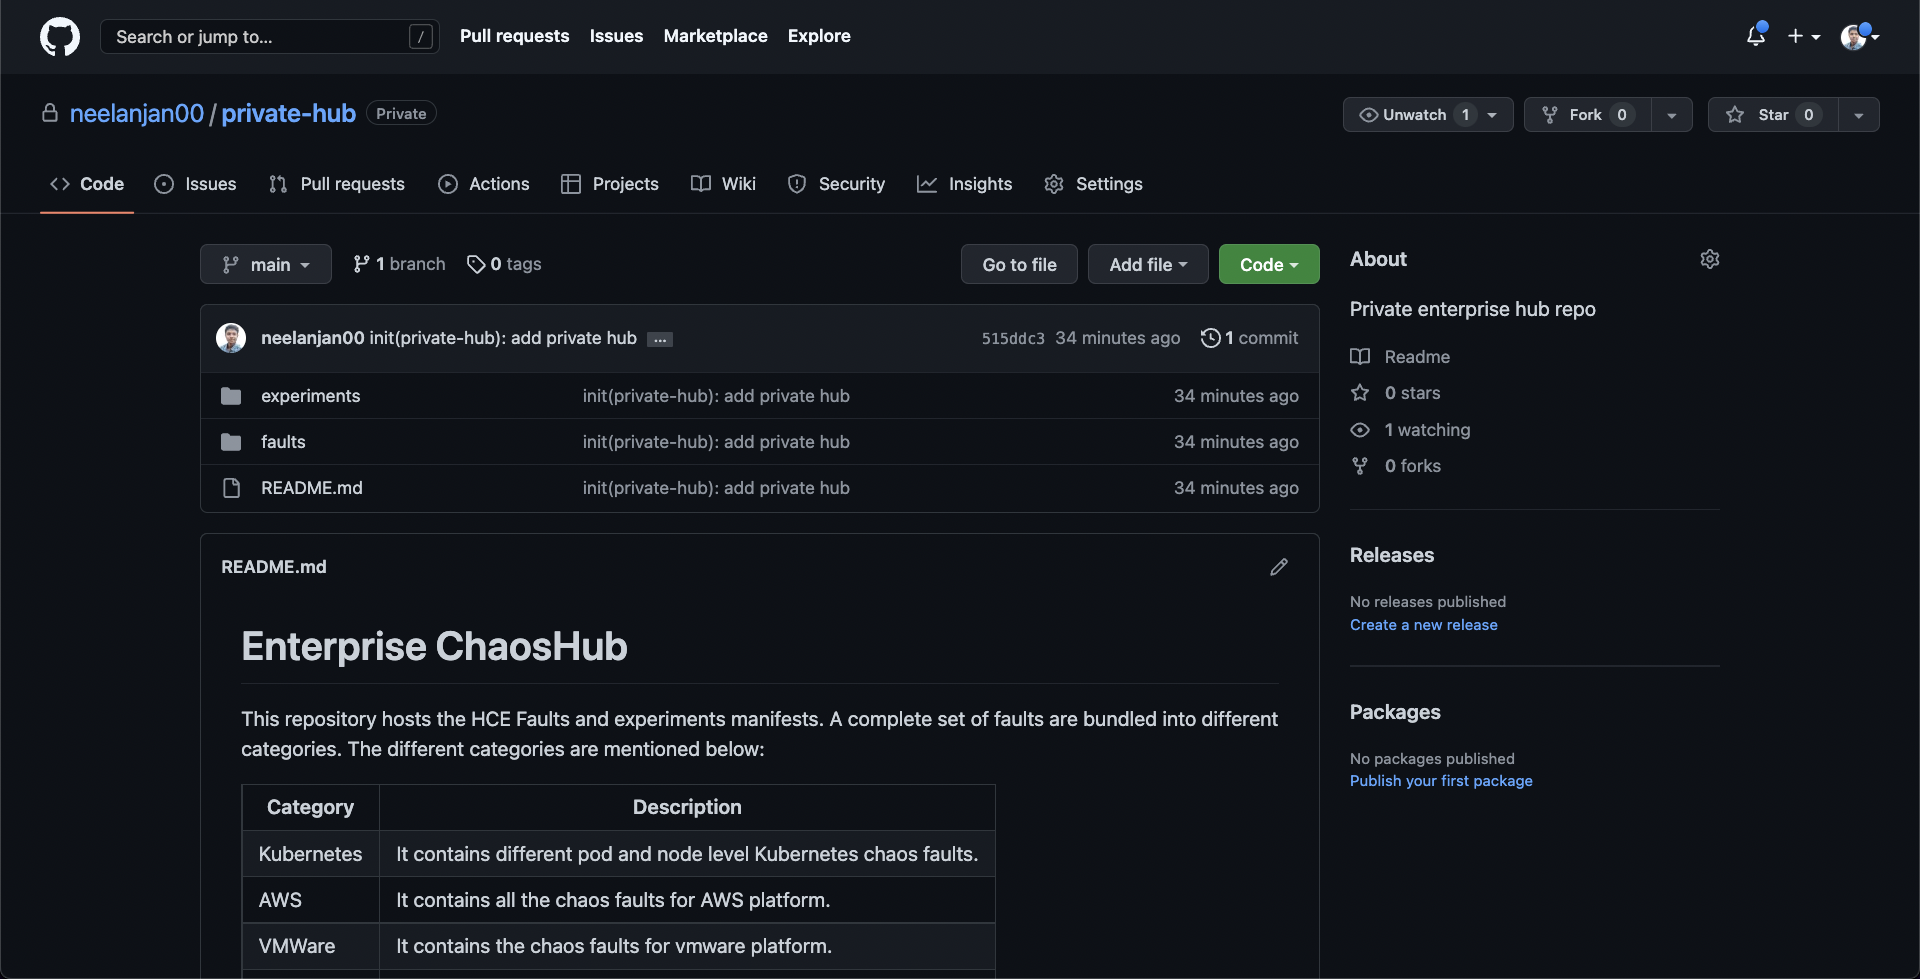The width and height of the screenshot is (1920, 979).
Task: Select the Actions tab
Action: [x=484, y=184]
